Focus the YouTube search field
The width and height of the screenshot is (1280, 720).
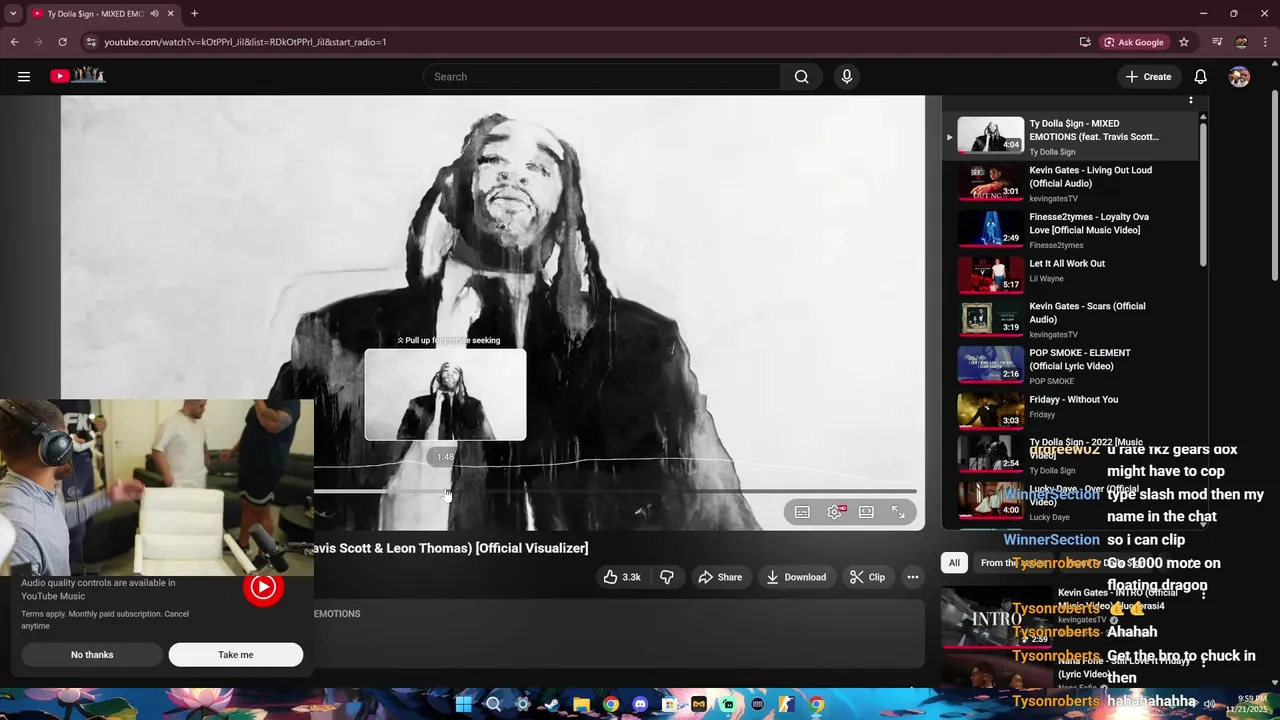601,76
